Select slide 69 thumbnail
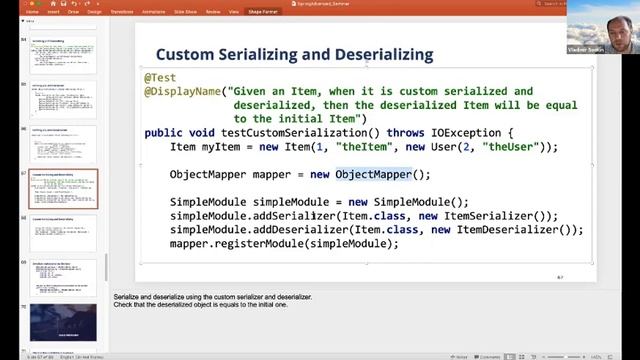Viewport: 640px width, 360px height. [63, 278]
